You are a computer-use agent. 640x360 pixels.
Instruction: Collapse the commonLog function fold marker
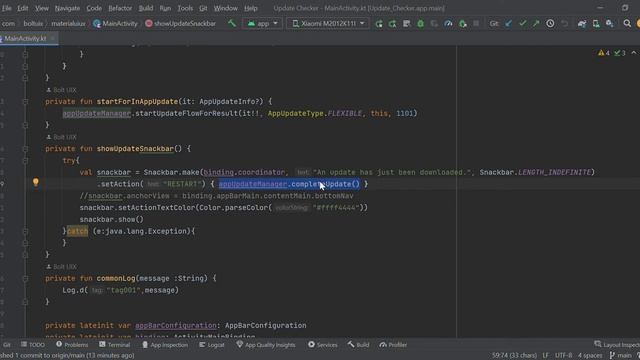25,278
